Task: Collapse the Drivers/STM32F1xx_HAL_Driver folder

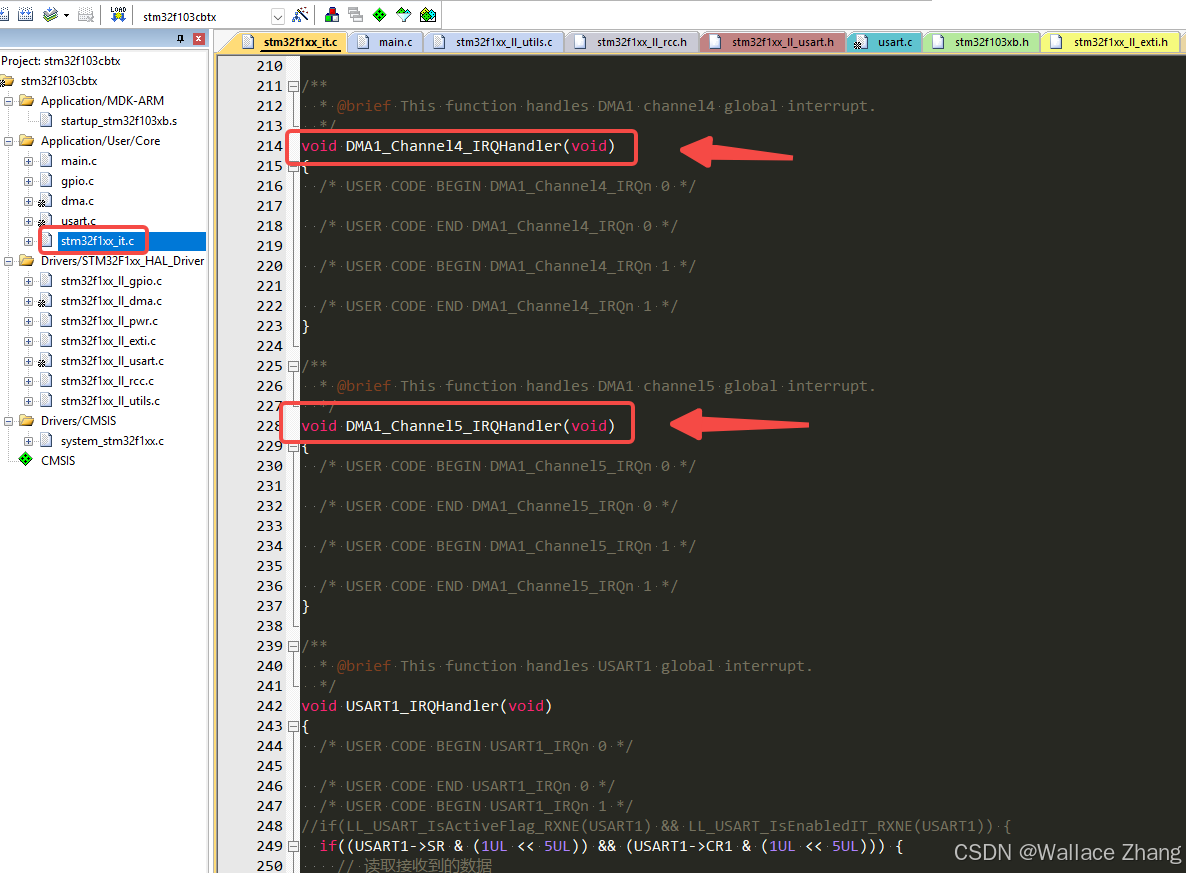Action: pyautogui.click(x=8, y=261)
